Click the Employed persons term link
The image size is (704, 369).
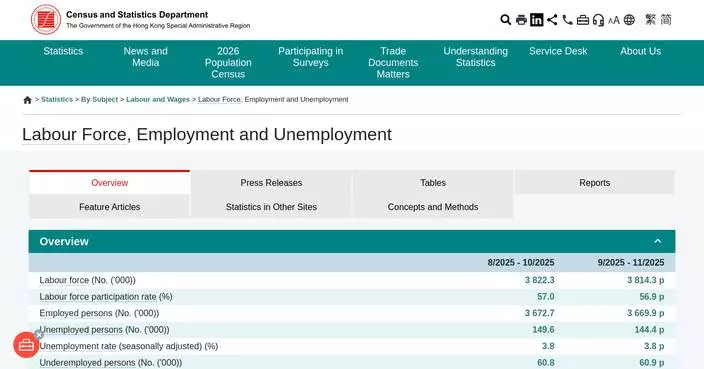tap(76, 313)
